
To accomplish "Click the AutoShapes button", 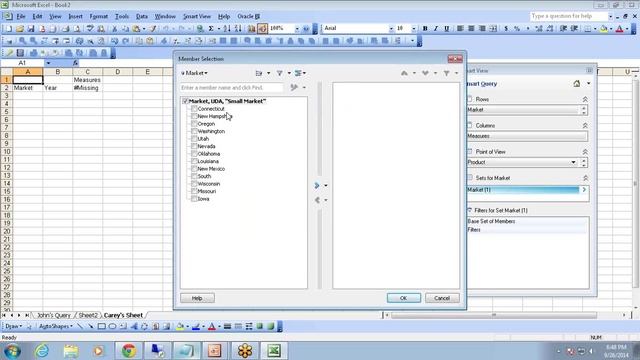I will pos(56,326).
